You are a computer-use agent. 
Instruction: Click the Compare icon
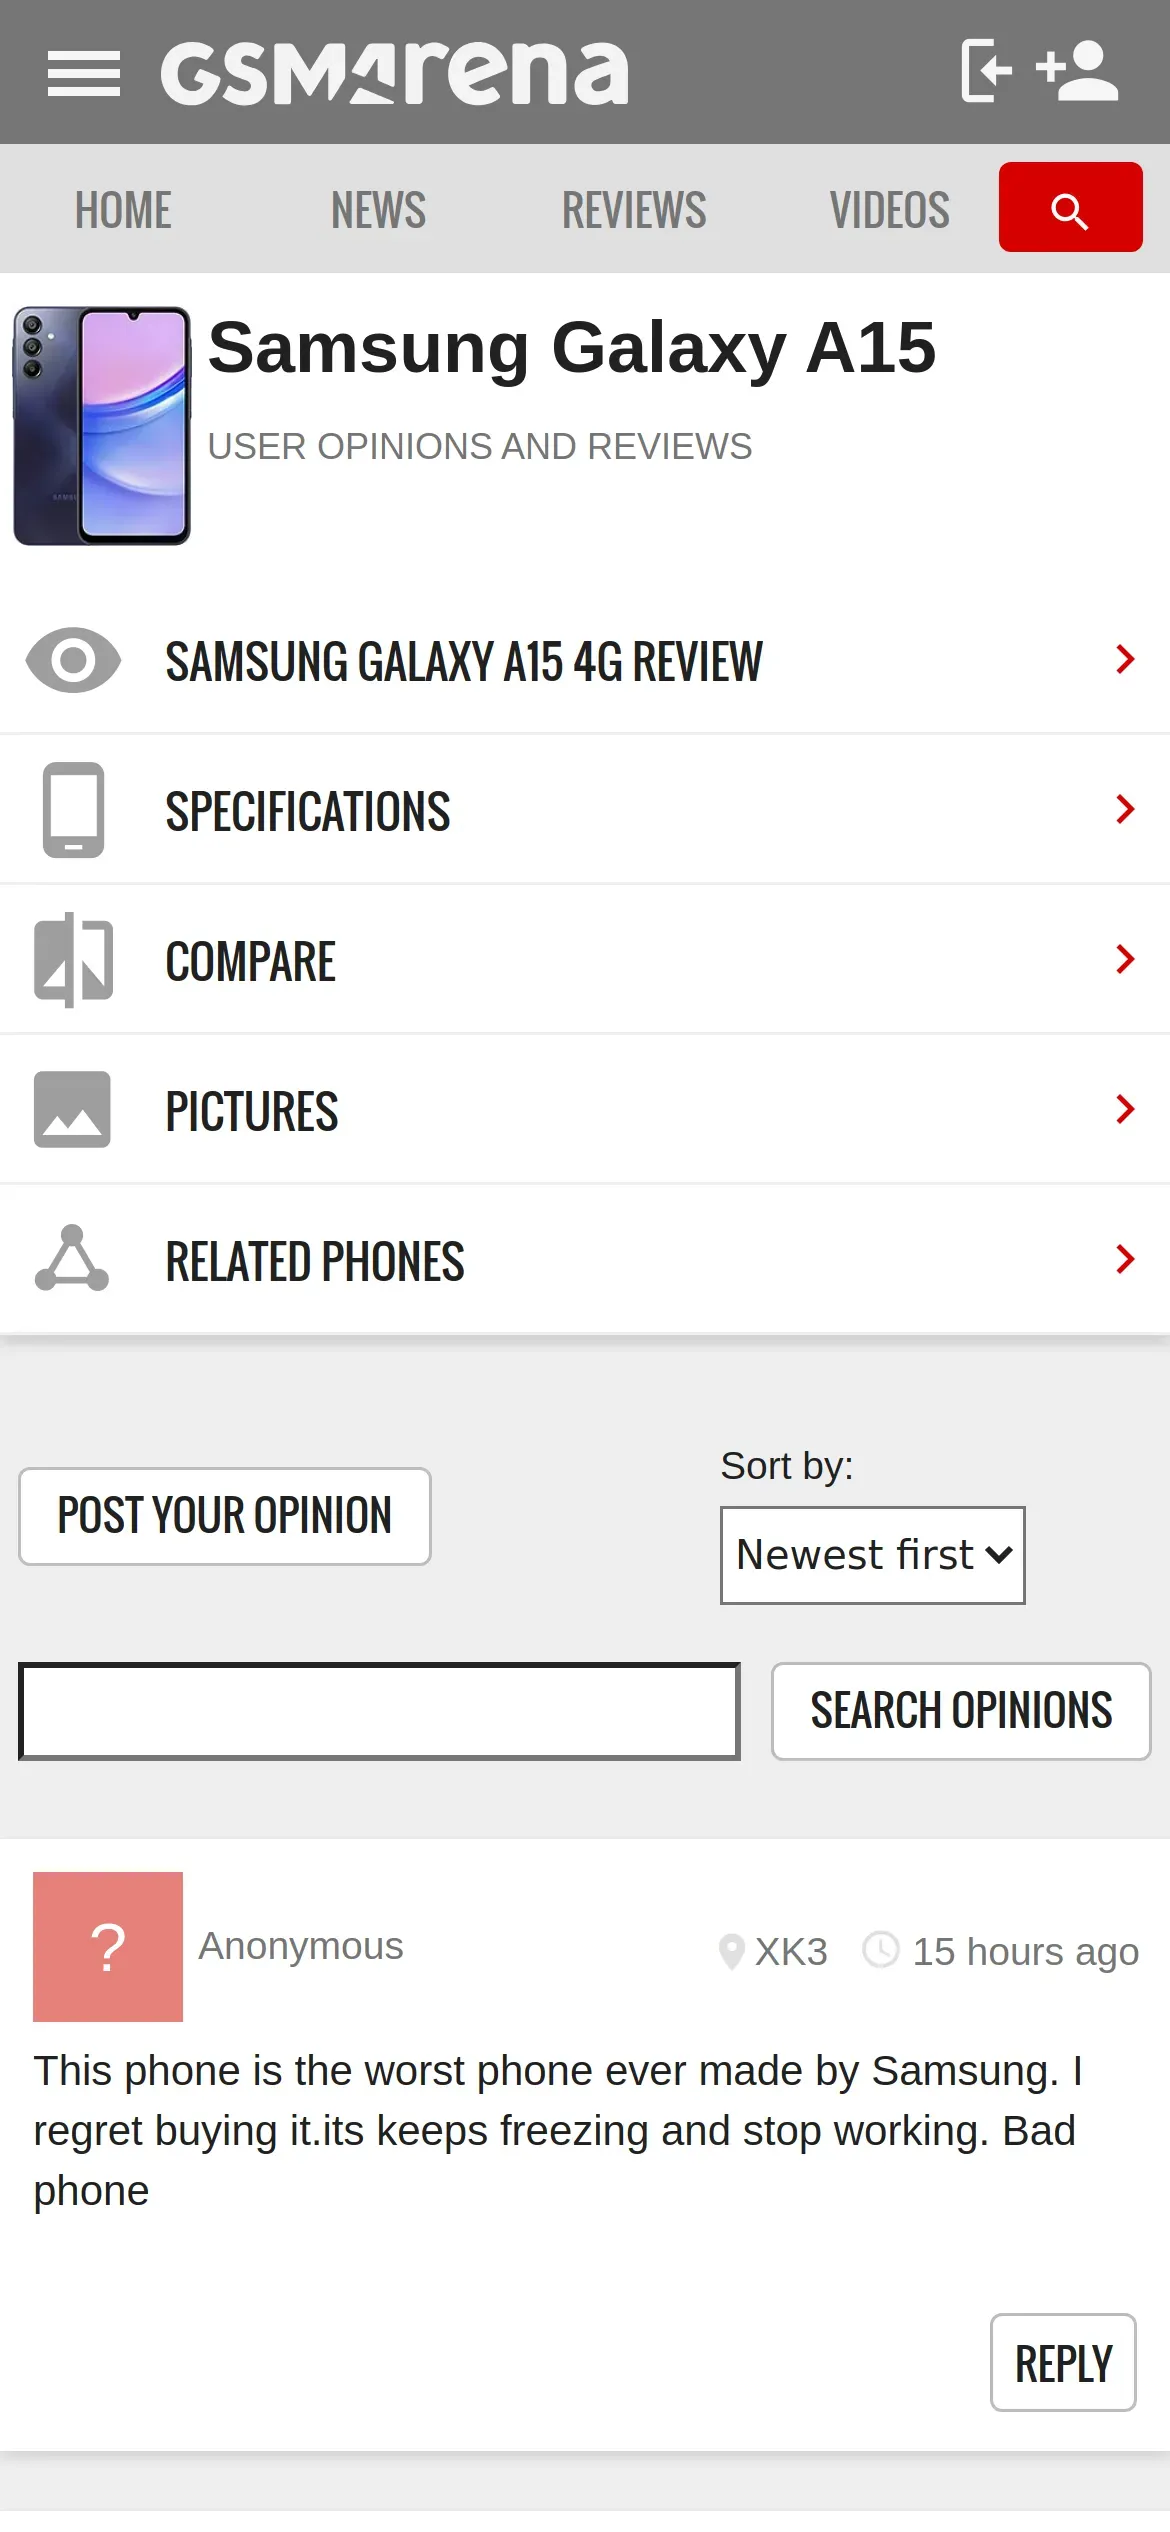click(x=73, y=960)
